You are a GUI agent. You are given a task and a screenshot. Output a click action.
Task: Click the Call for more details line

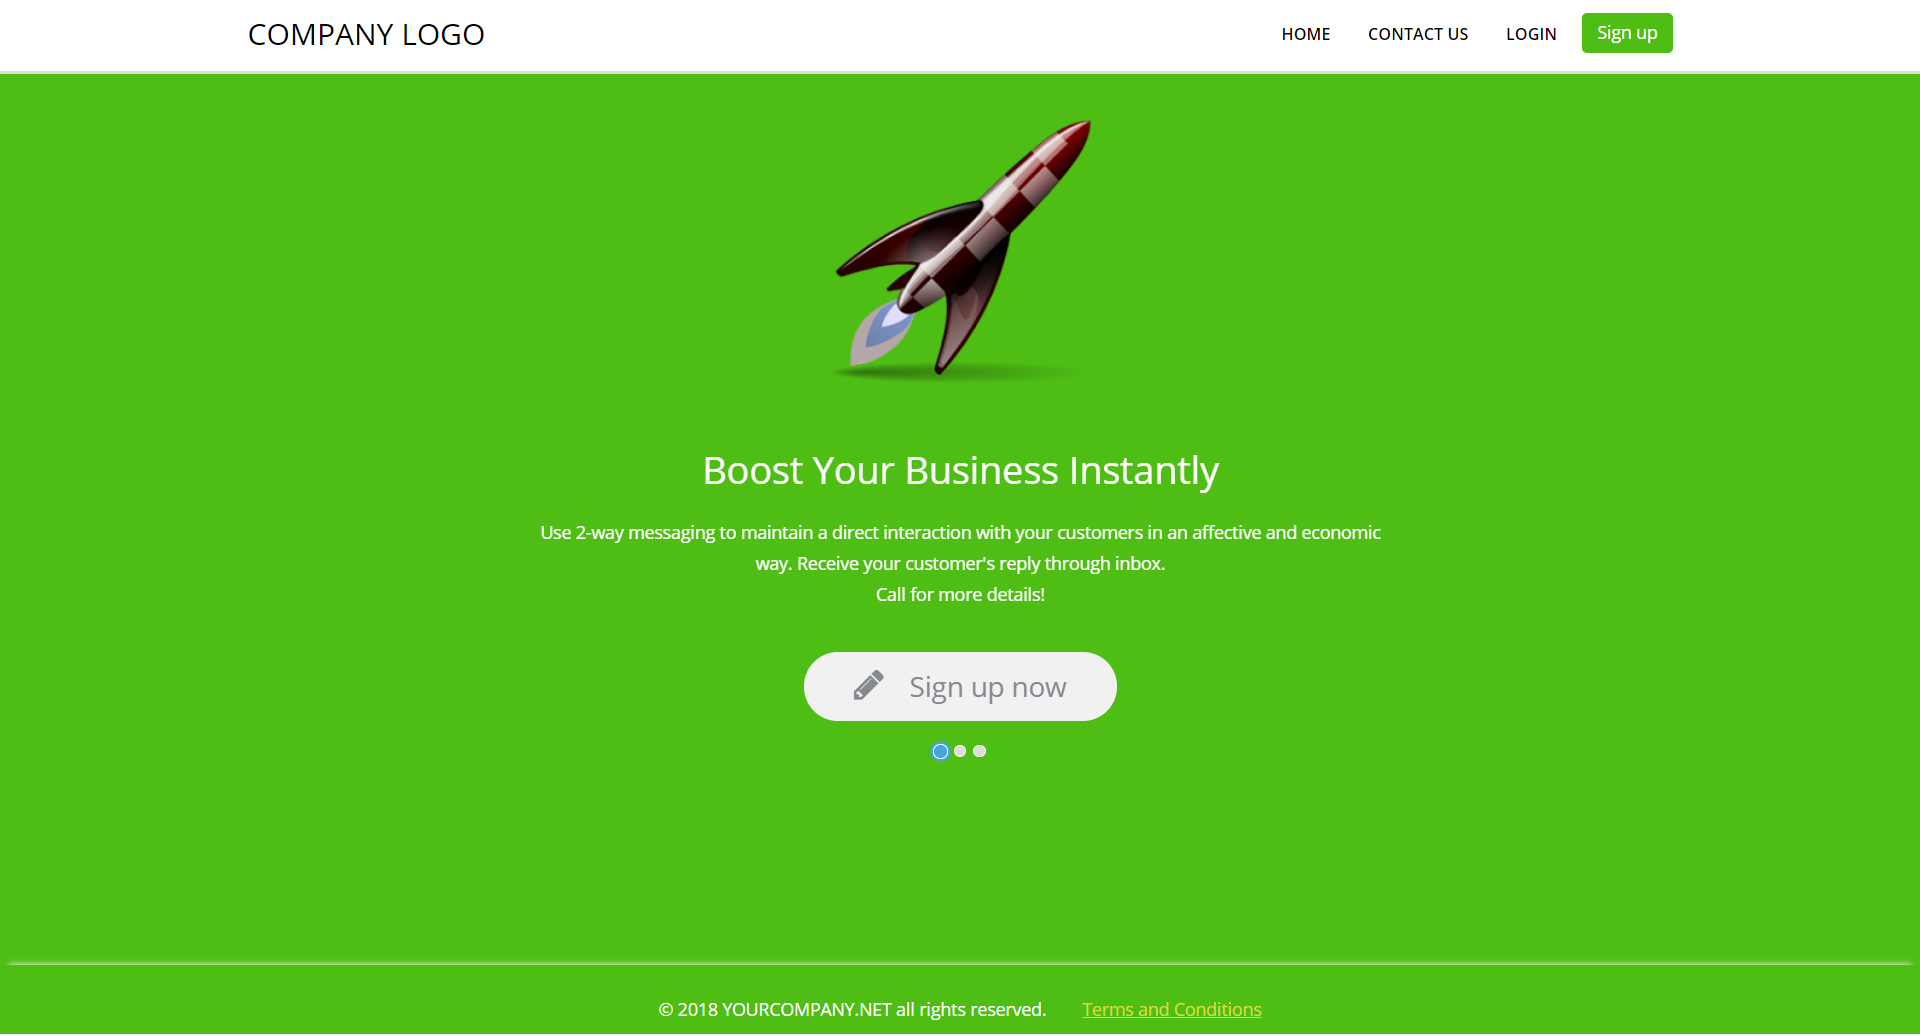click(x=960, y=594)
